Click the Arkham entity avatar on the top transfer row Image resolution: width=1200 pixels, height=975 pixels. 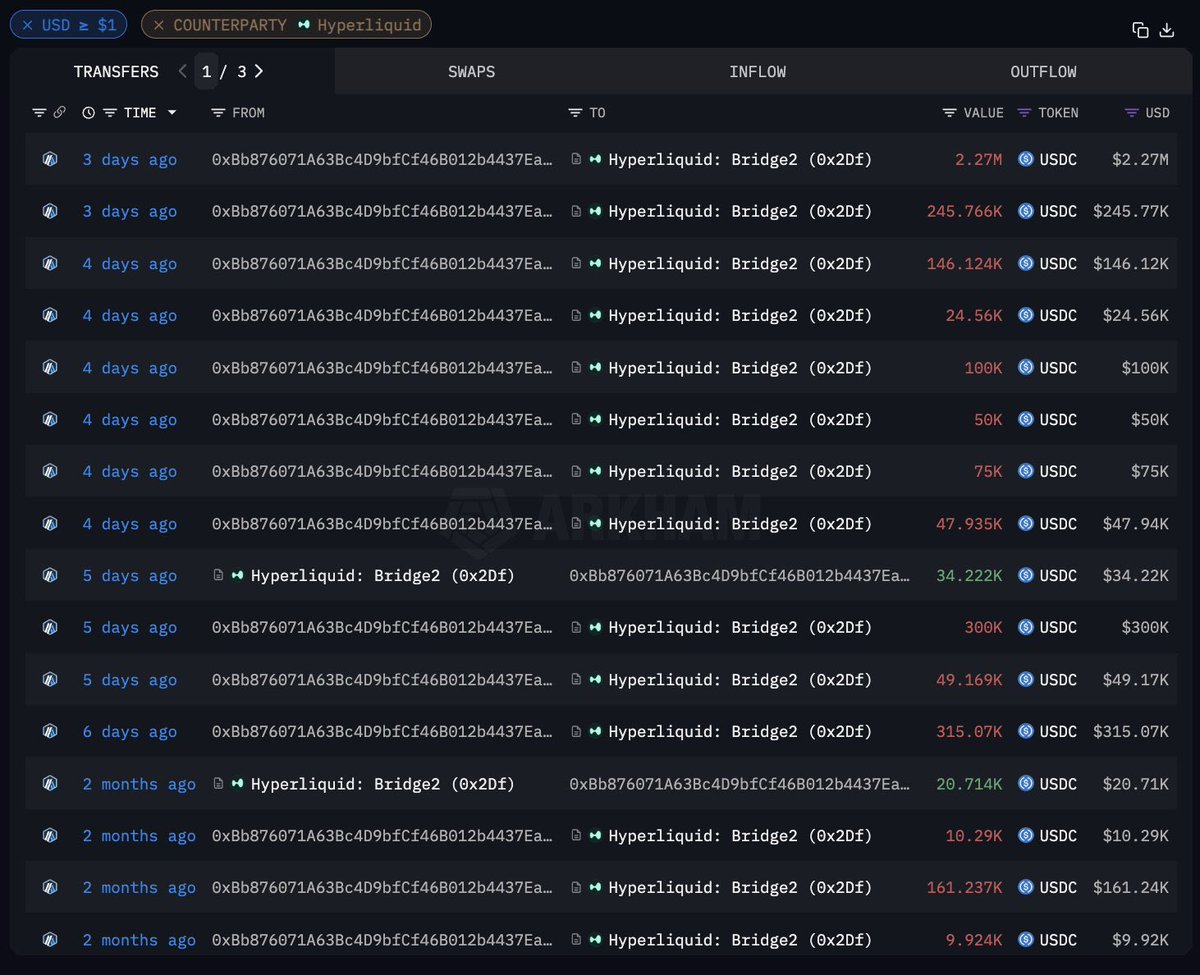(50, 159)
